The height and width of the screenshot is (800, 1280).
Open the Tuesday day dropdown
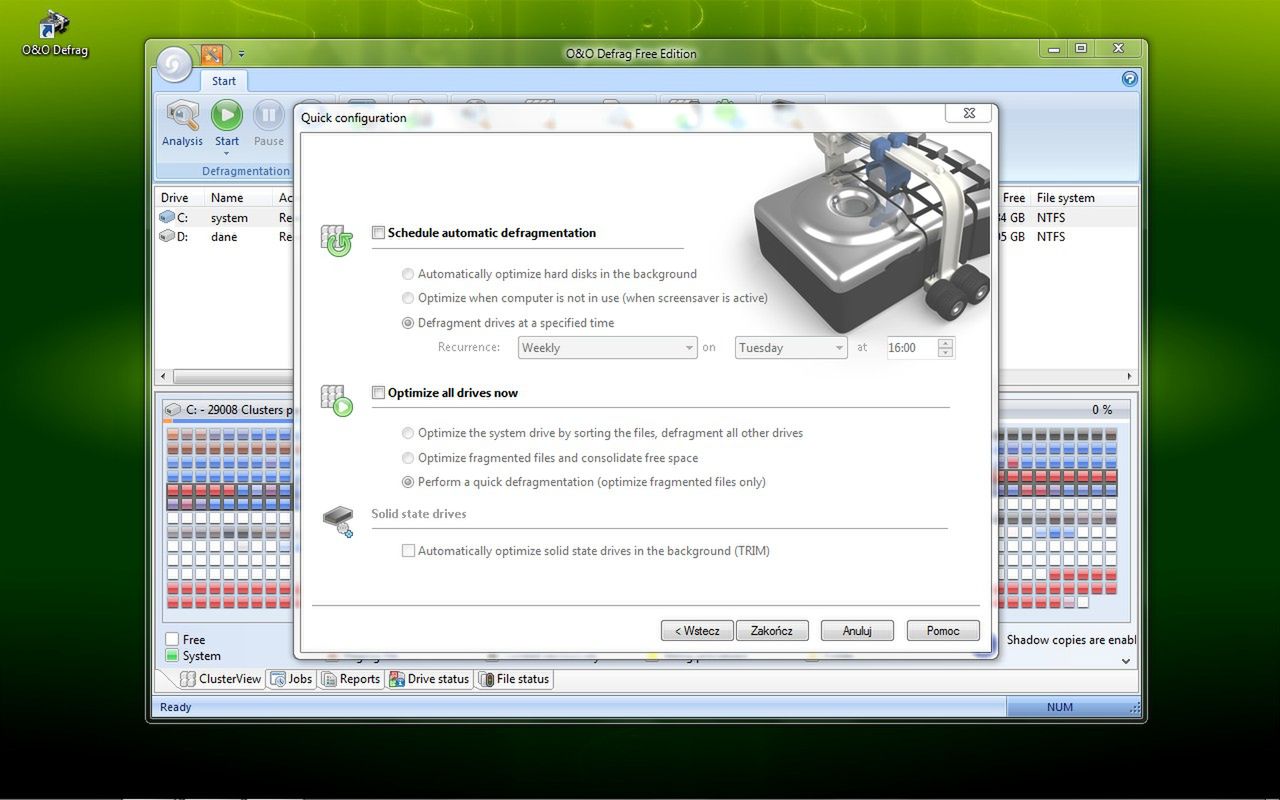792,348
